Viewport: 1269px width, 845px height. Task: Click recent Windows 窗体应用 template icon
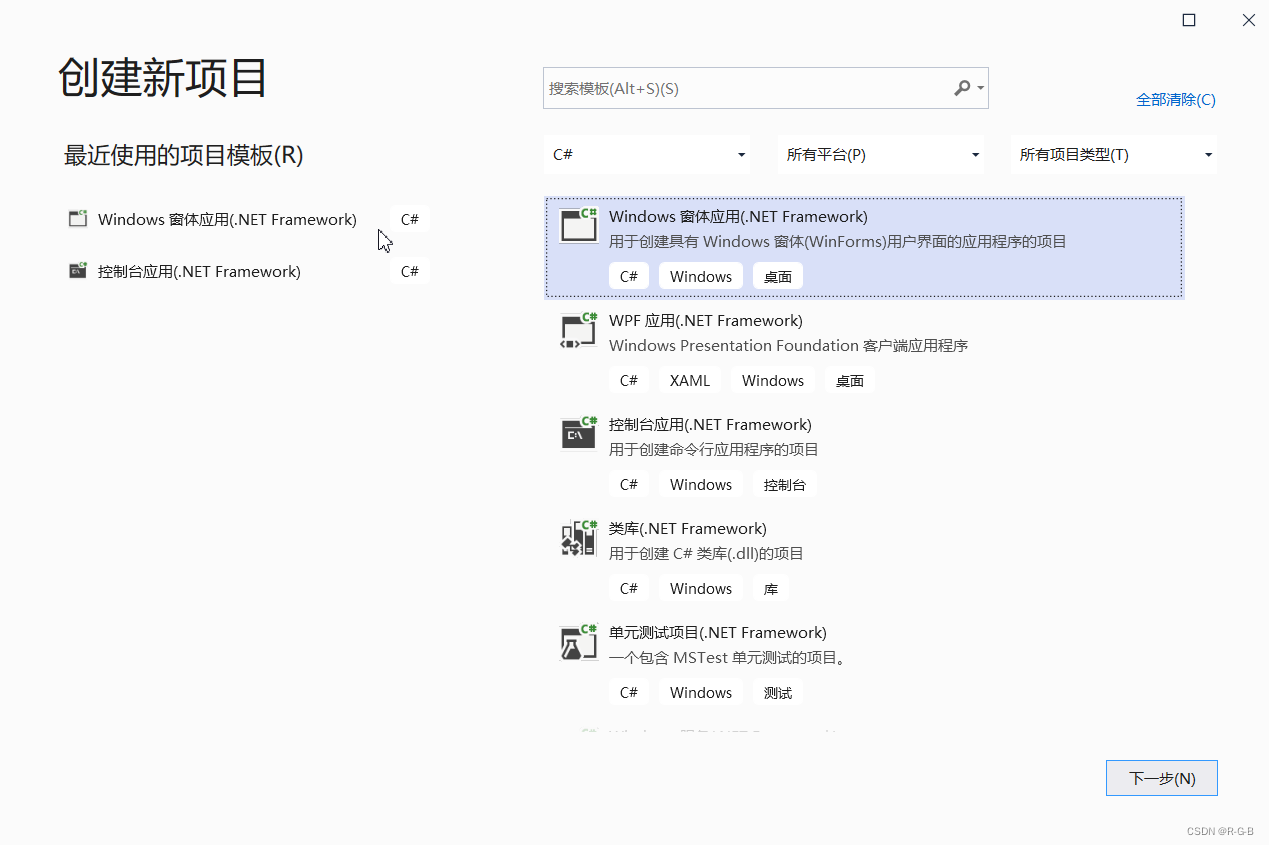(78, 218)
